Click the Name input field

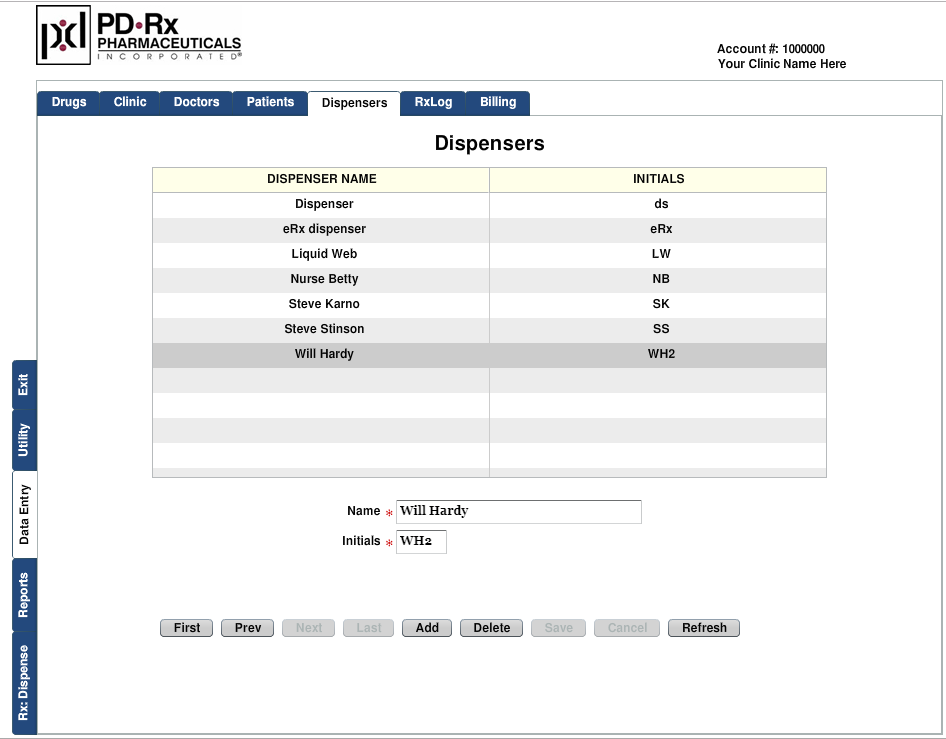pyautogui.click(x=518, y=512)
